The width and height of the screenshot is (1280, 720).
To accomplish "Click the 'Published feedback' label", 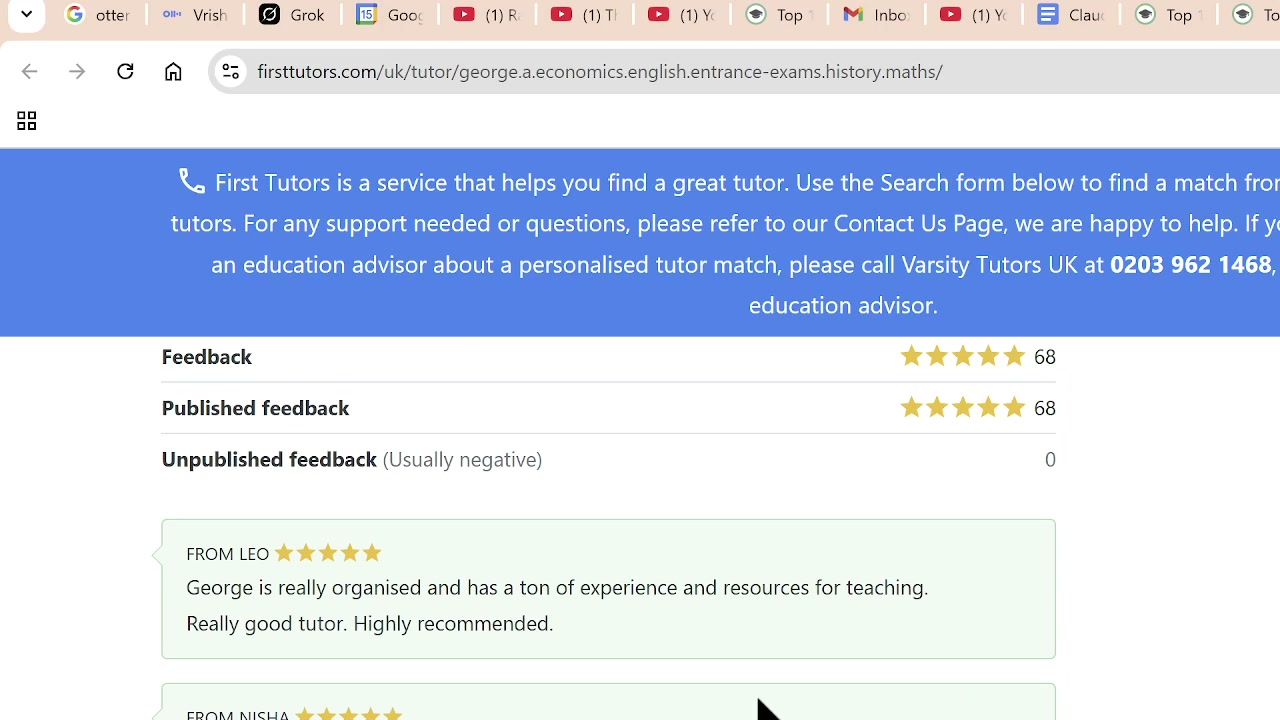I will pos(255,408).
